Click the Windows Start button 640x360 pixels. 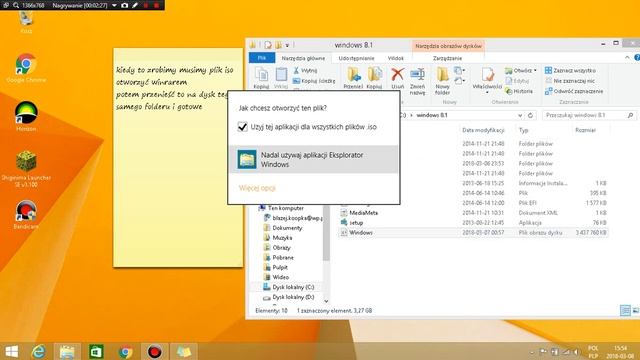(x=11, y=351)
